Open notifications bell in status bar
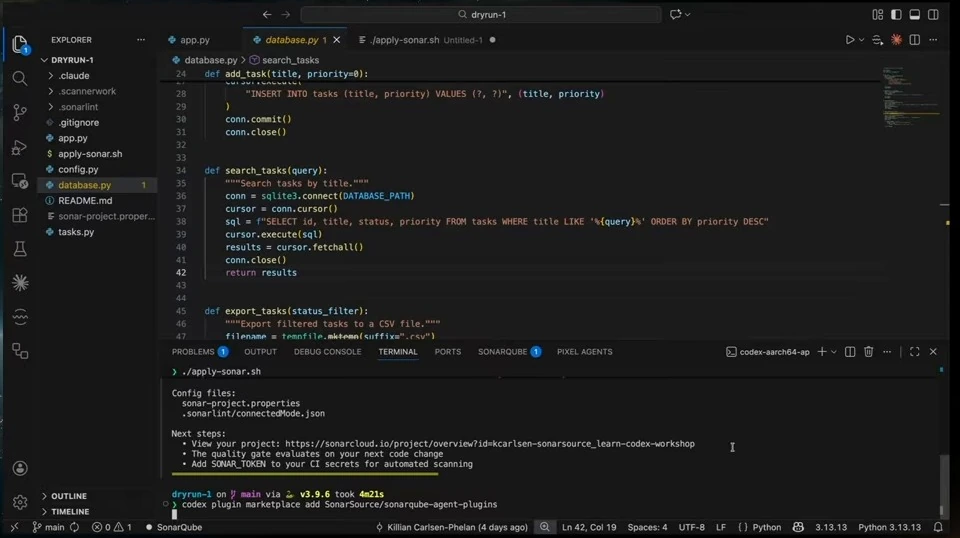This screenshot has width=960, height=538. (938, 527)
